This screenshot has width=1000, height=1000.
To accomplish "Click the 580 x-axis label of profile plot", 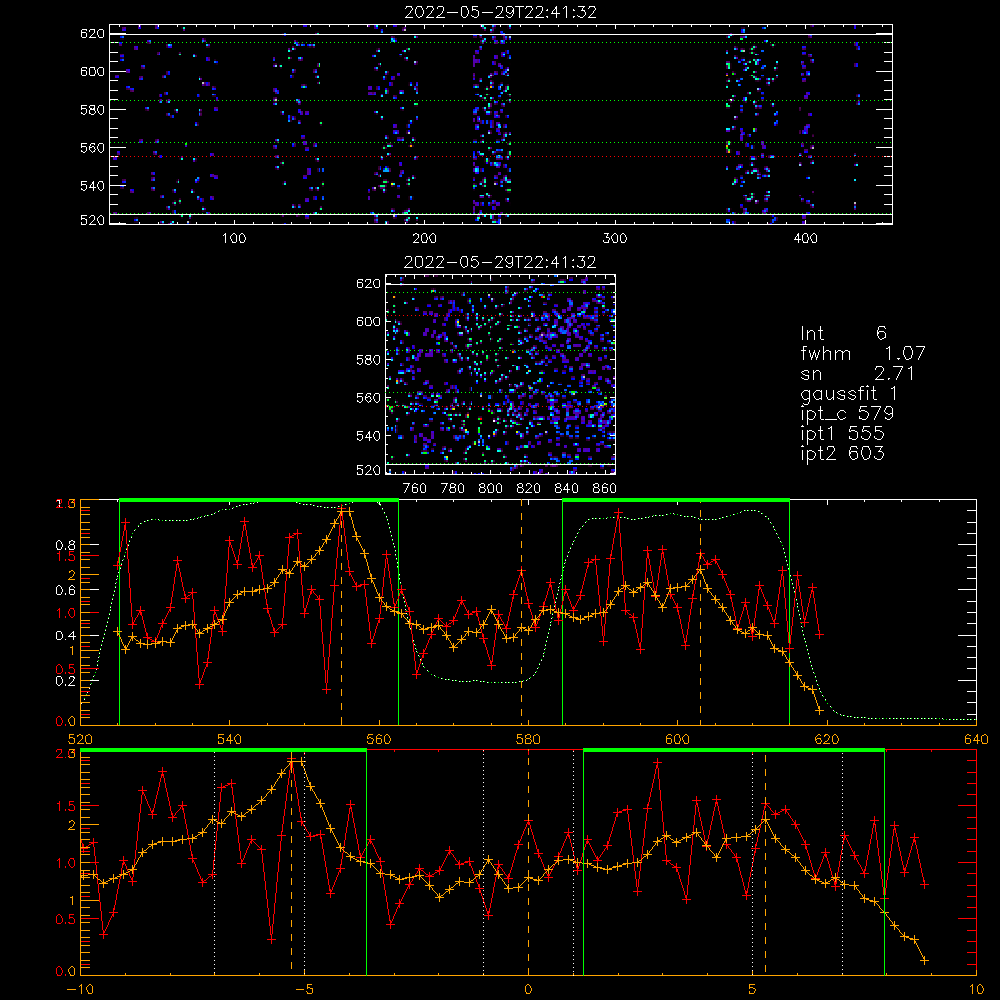I will [528, 739].
